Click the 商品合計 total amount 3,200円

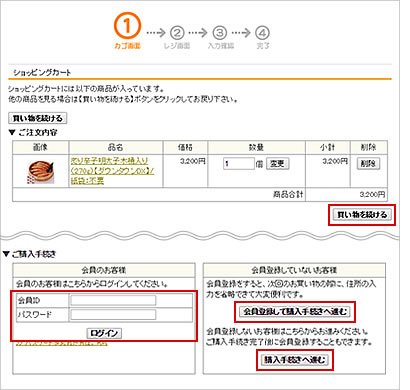pyautogui.click(x=372, y=194)
